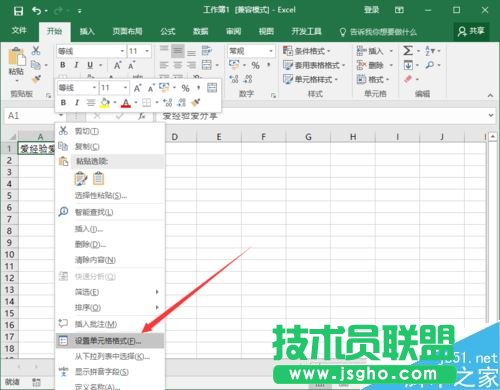Click the mini toolbar borders icon
Viewport: 500px width, 390px height.
tap(146, 102)
